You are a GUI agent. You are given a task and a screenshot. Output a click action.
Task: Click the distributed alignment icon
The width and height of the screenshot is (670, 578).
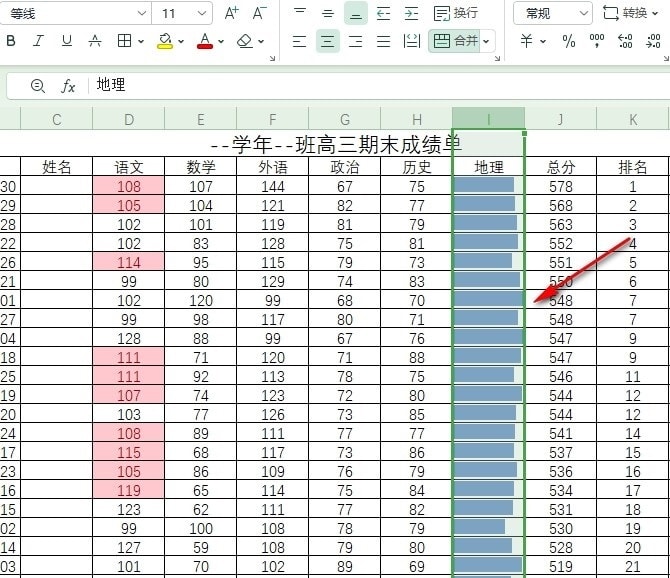tap(411, 41)
